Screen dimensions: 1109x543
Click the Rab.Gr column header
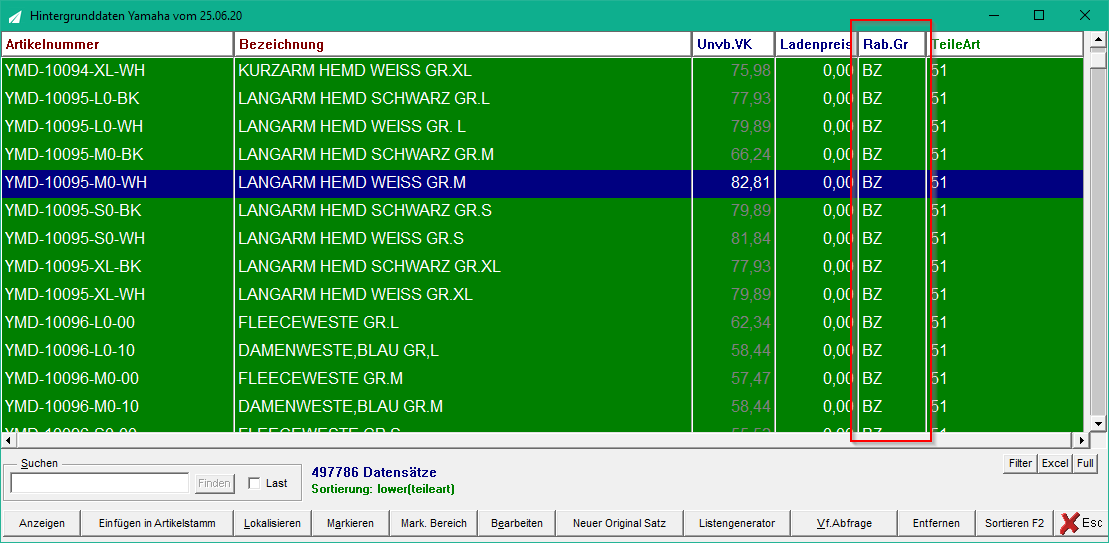[892, 45]
